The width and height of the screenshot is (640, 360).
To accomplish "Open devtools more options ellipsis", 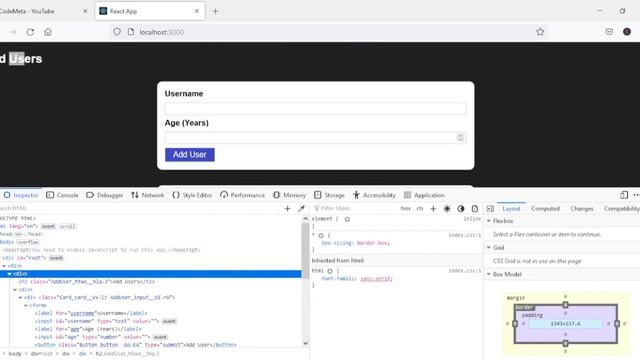I will [636, 195].
